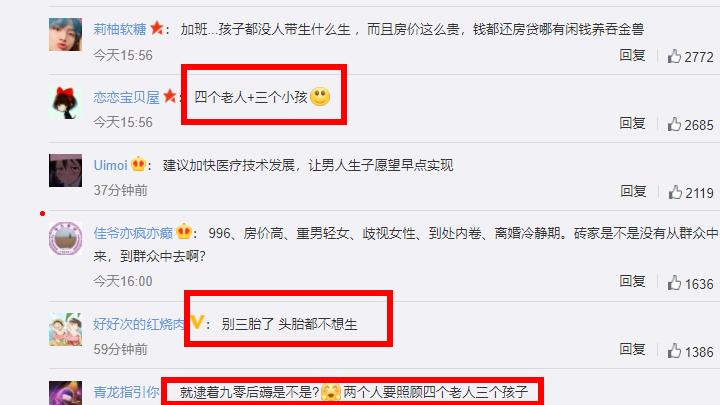720x405 pixels.
Task: Click the smiley emoji in 恋恋宝贝屋's comment
Action: coord(320,96)
